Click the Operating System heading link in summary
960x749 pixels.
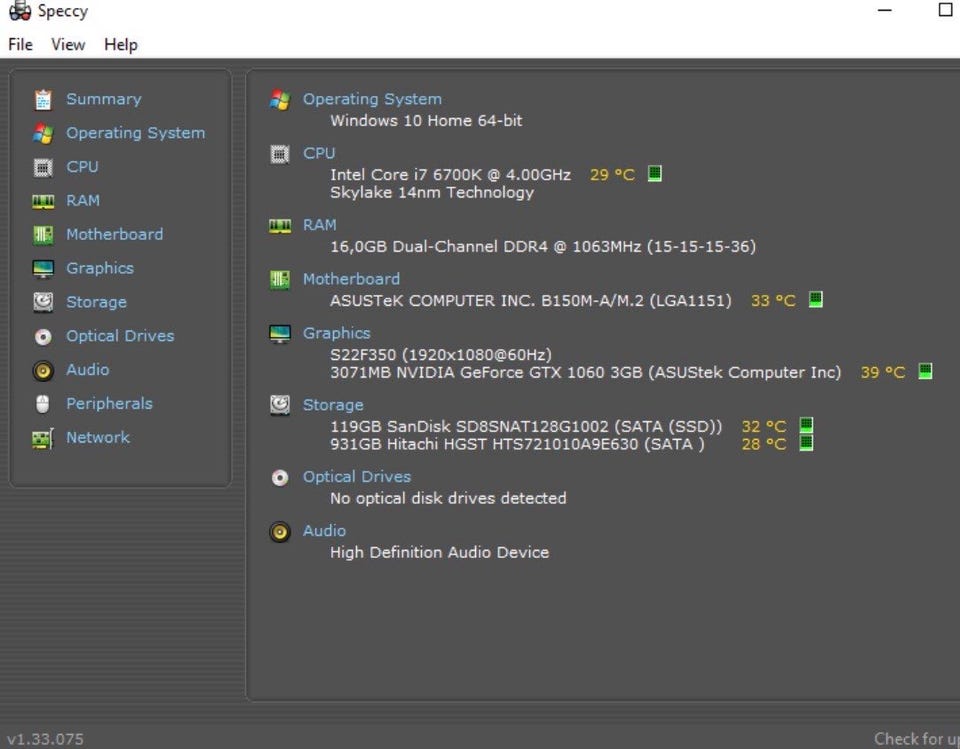(x=372, y=99)
